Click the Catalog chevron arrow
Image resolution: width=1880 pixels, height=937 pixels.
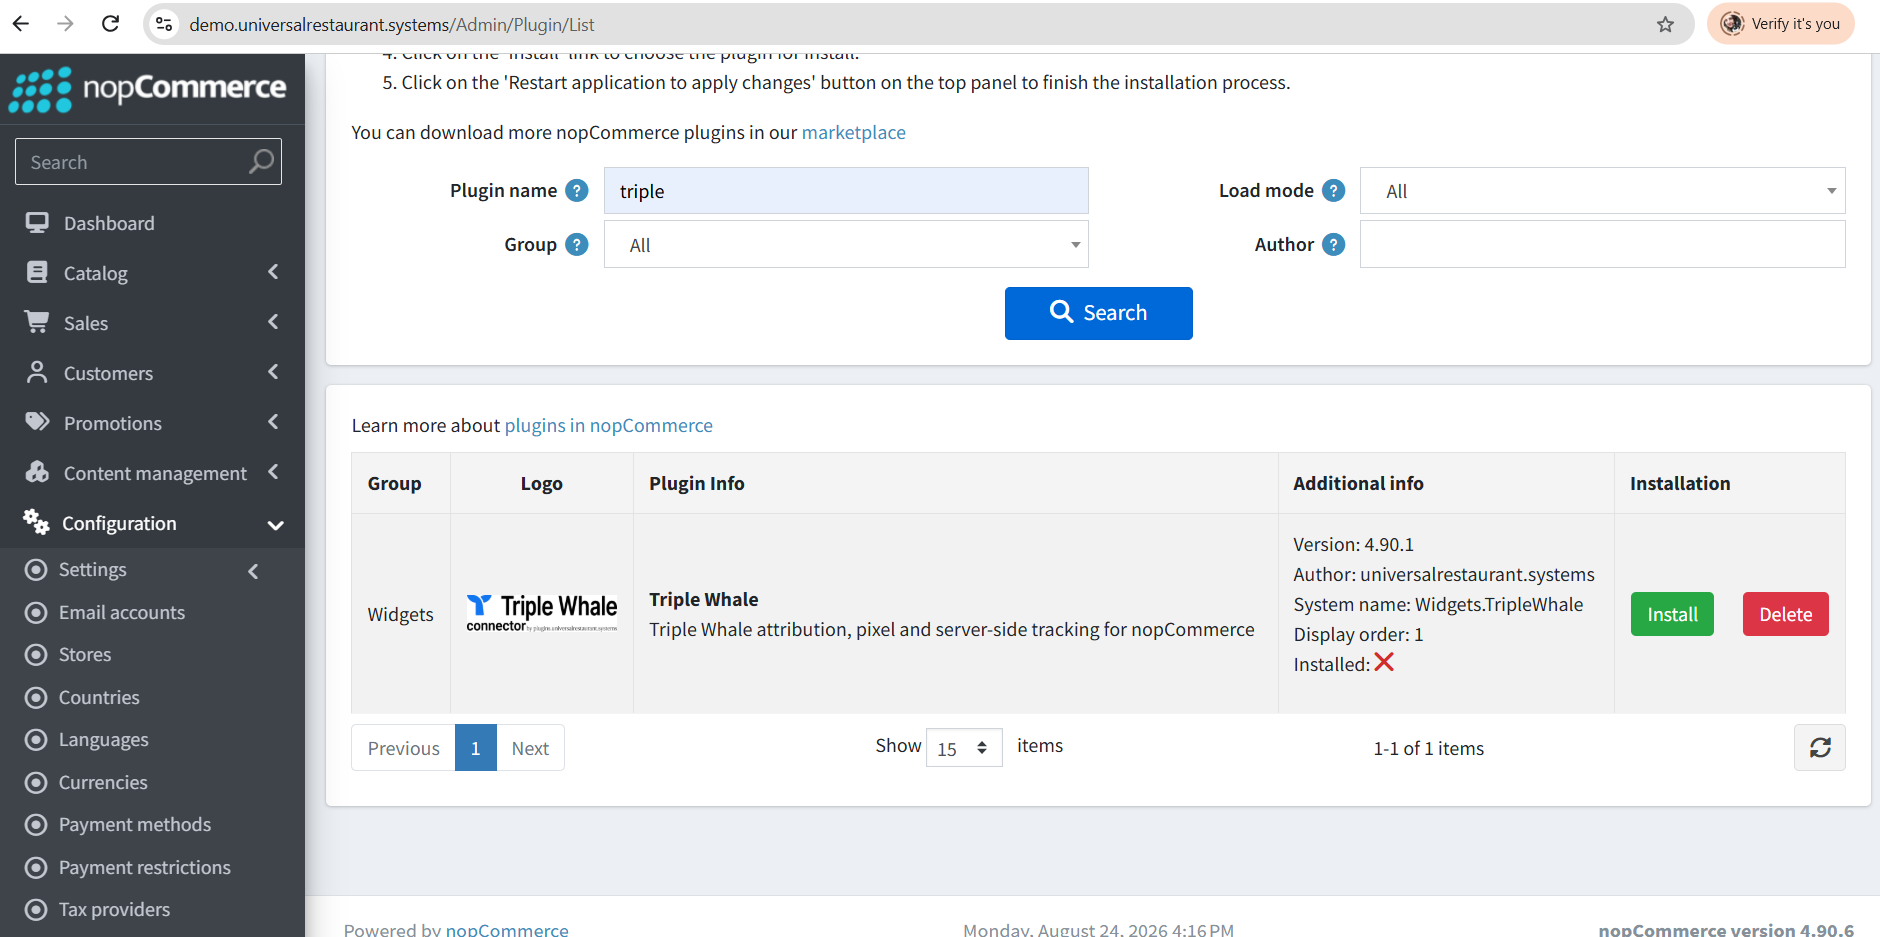point(273,272)
